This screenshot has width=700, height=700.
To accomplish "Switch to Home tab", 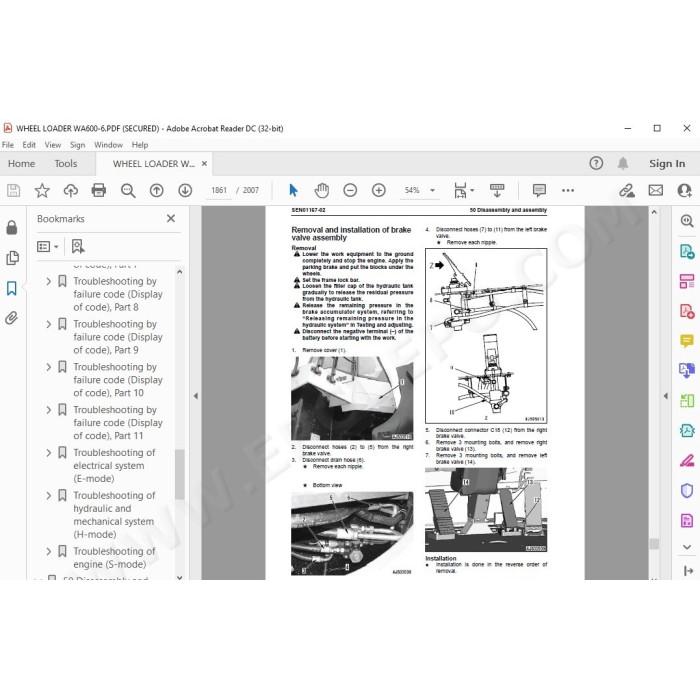I will pos(21,164).
